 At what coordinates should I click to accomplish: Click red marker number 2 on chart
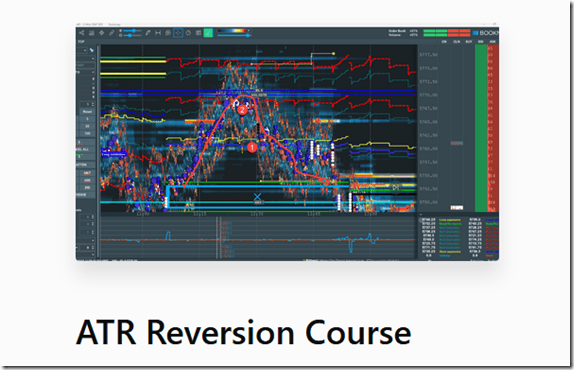click(x=242, y=110)
